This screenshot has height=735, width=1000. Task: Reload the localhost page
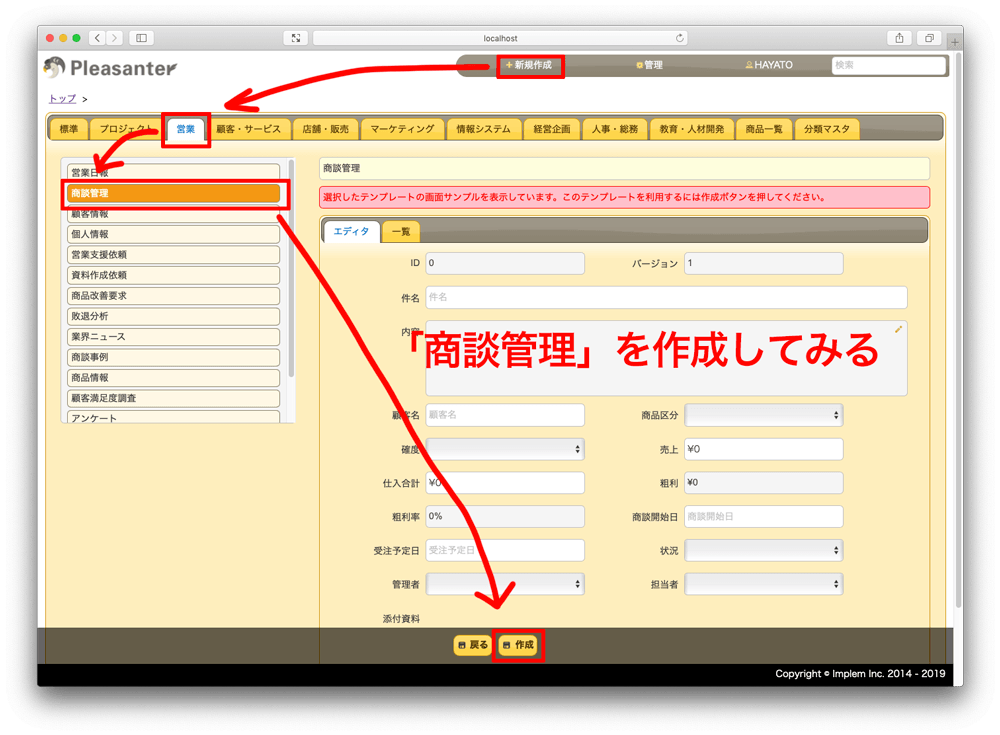(680, 38)
